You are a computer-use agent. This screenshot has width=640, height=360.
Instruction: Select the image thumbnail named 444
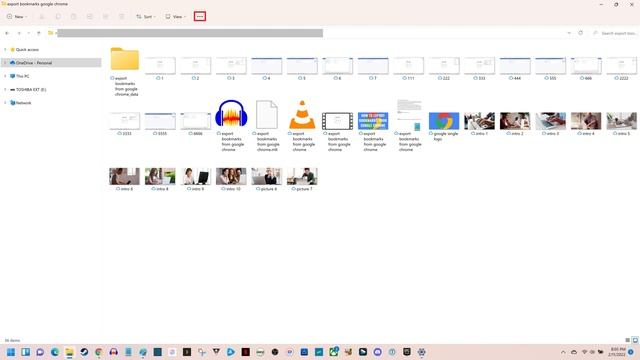[x=515, y=66]
